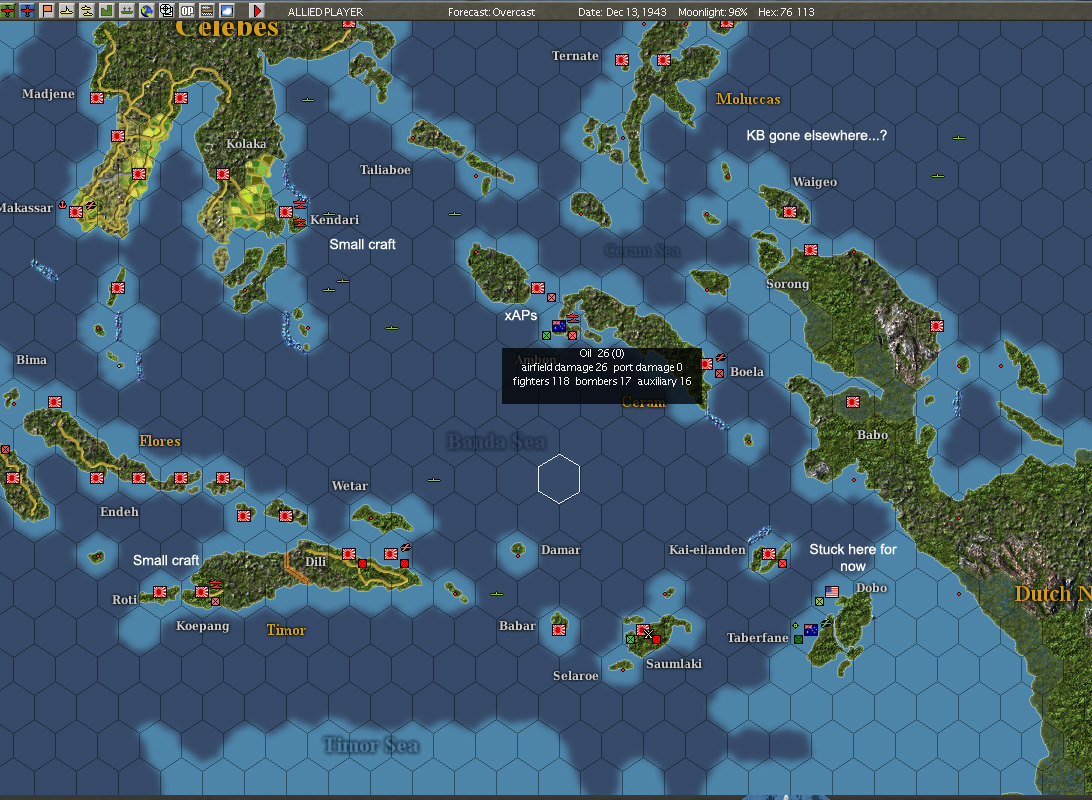Open the cloud weather toolbar icon
This screenshot has height=800, width=1092.
pyautogui.click(x=227, y=10)
